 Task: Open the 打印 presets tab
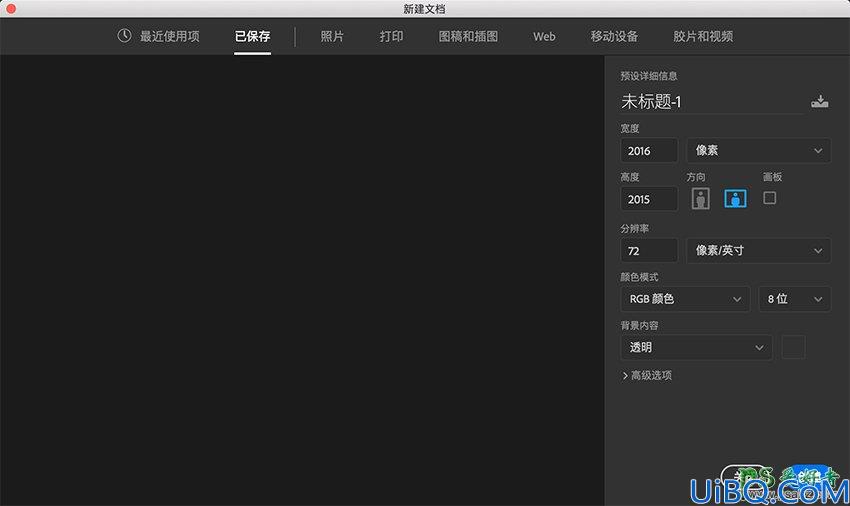391,36
